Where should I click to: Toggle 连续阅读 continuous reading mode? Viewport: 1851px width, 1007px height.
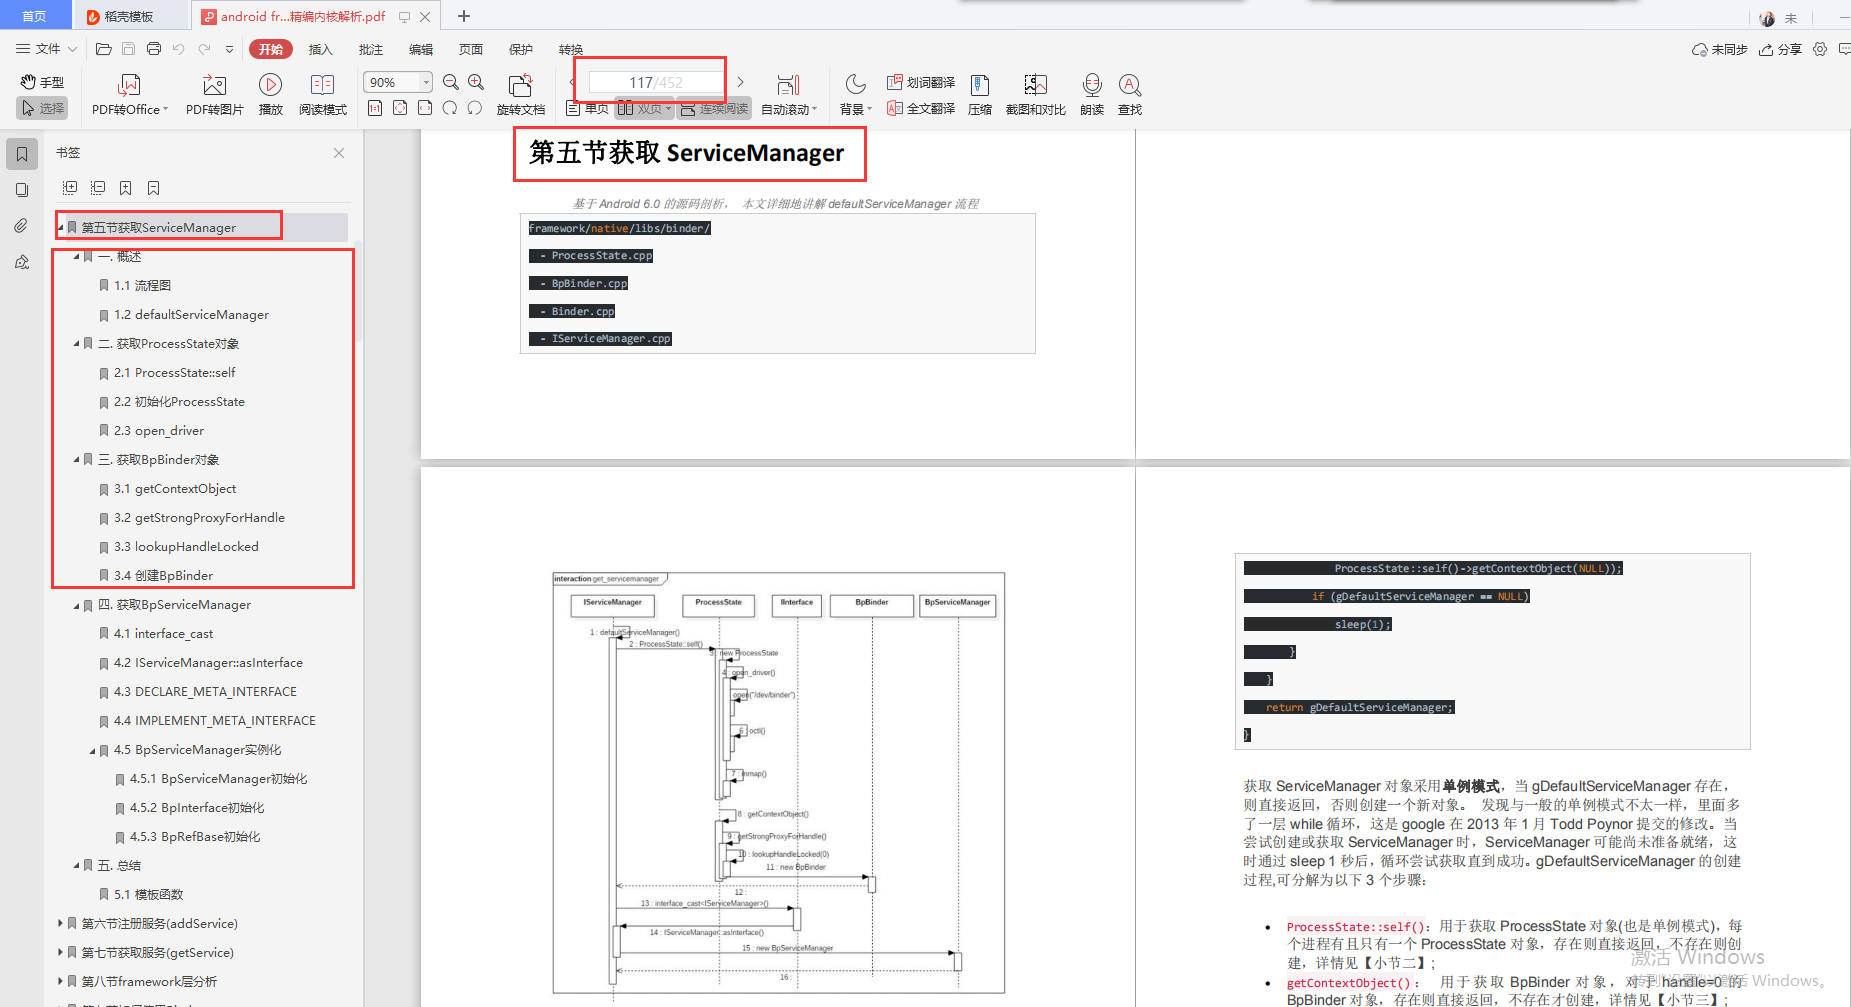pos(713,108)
